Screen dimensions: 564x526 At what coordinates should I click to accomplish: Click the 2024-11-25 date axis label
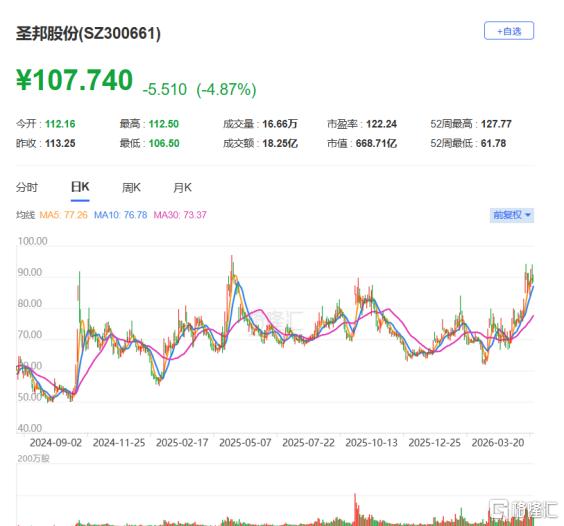[x=119, y=443]
